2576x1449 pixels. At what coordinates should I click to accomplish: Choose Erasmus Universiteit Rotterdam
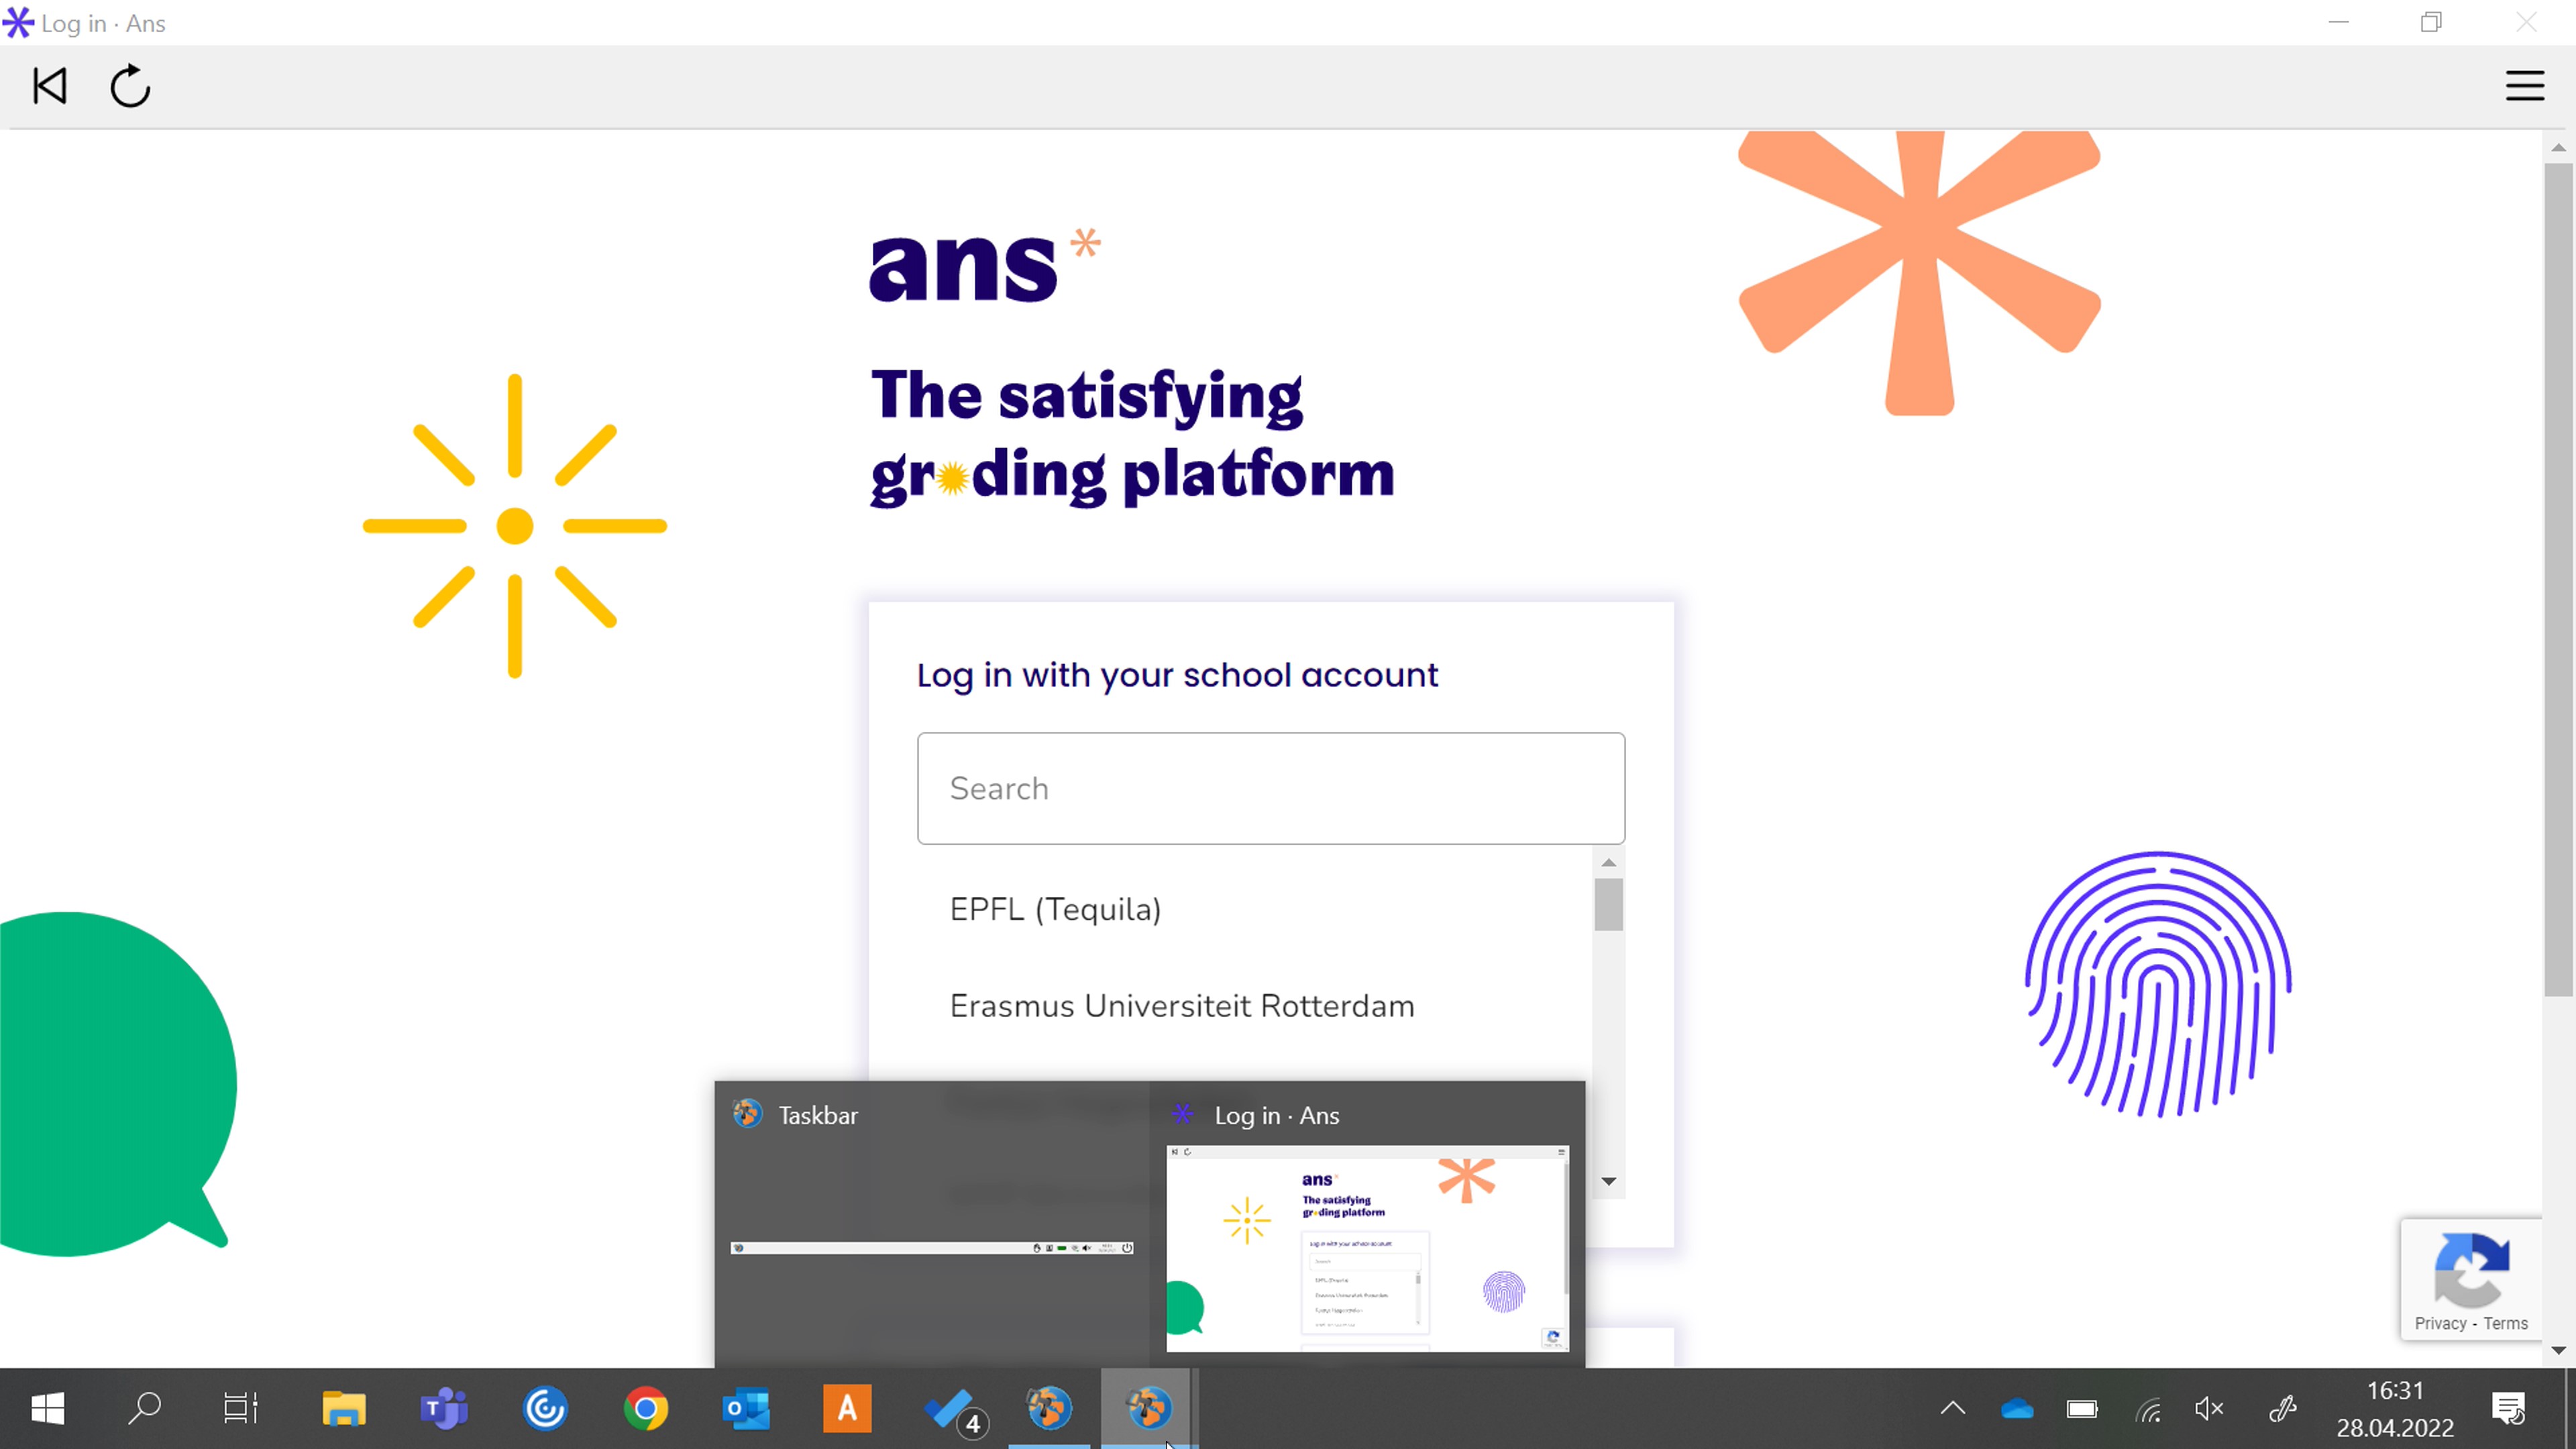click(1181, 1006)
